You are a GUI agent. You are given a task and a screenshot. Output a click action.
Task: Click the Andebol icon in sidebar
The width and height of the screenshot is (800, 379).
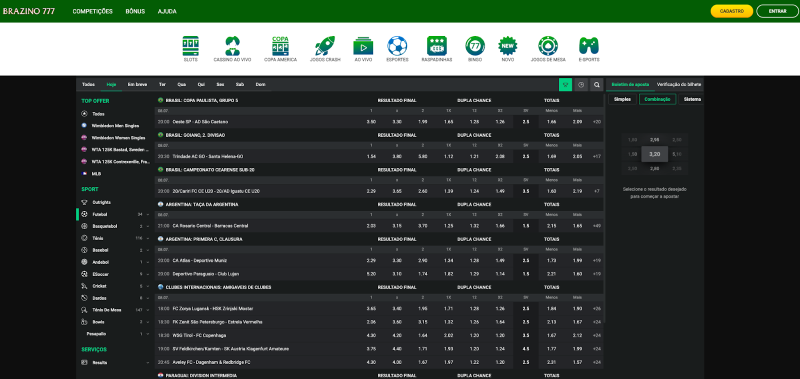coord(84,262)
